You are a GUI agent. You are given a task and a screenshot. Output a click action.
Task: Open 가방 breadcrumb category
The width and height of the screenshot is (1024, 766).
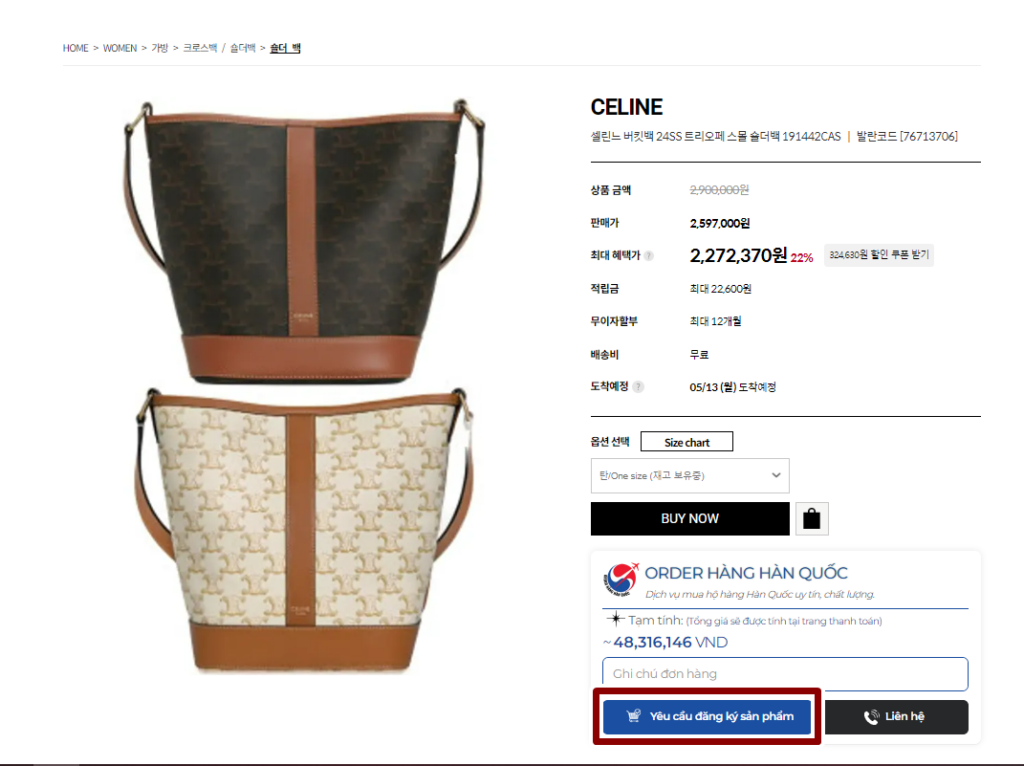pyautogui.click(x=160, y=48)
